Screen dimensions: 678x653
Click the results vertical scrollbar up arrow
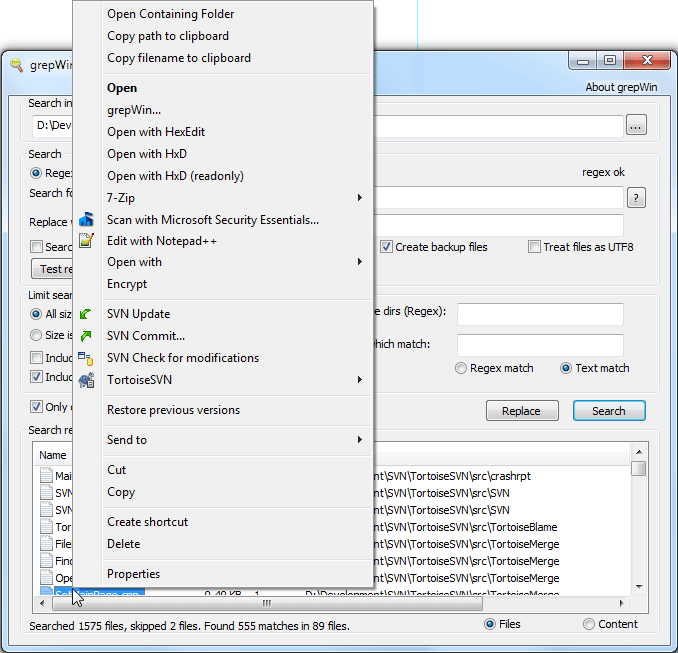[639, 452]
